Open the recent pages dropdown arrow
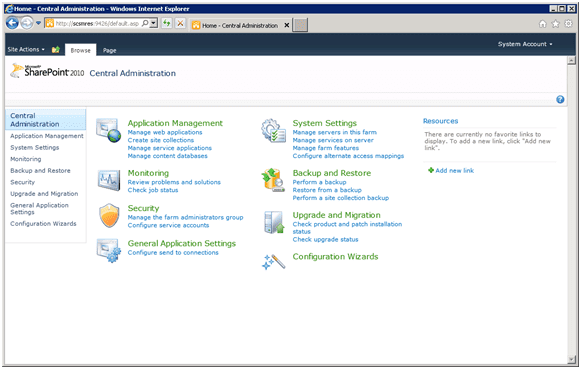The image size is (581, 369). 38,23
